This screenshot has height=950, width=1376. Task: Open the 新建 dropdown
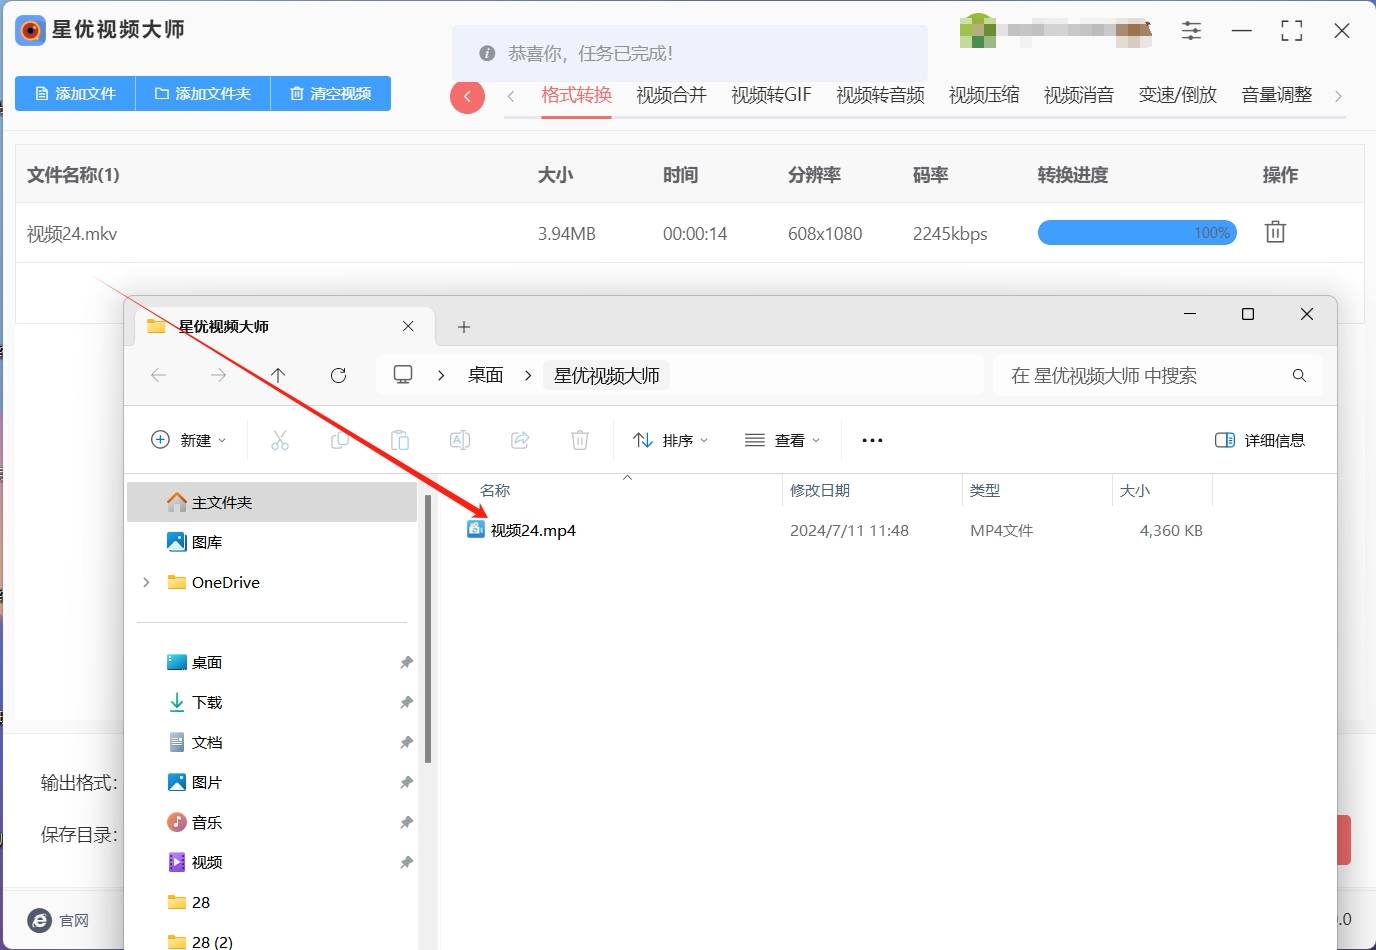click(188, 440)
